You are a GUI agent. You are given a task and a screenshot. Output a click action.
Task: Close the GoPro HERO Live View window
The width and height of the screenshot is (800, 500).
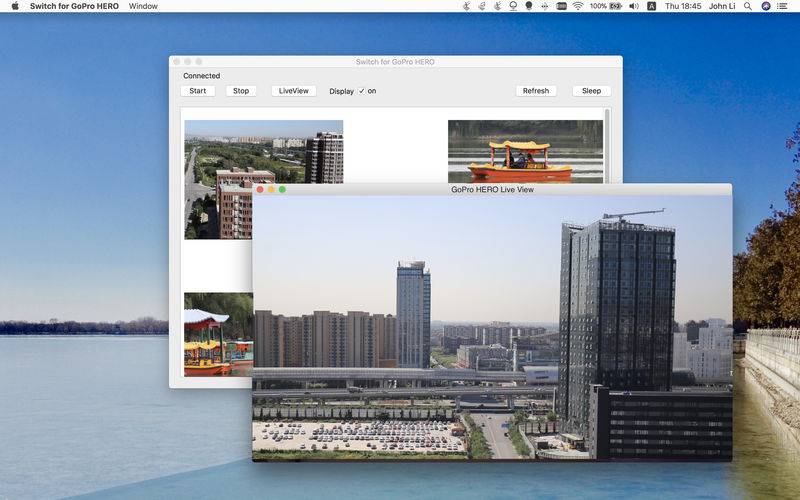click(260, 190)
